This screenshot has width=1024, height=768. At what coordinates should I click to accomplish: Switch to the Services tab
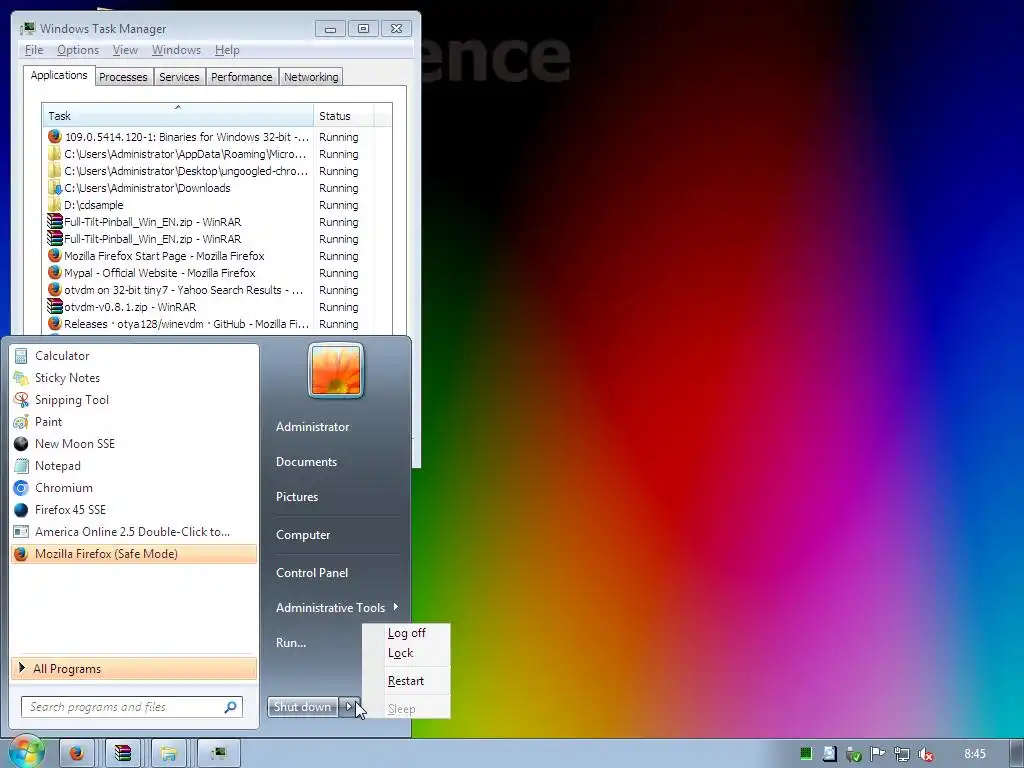179,77
